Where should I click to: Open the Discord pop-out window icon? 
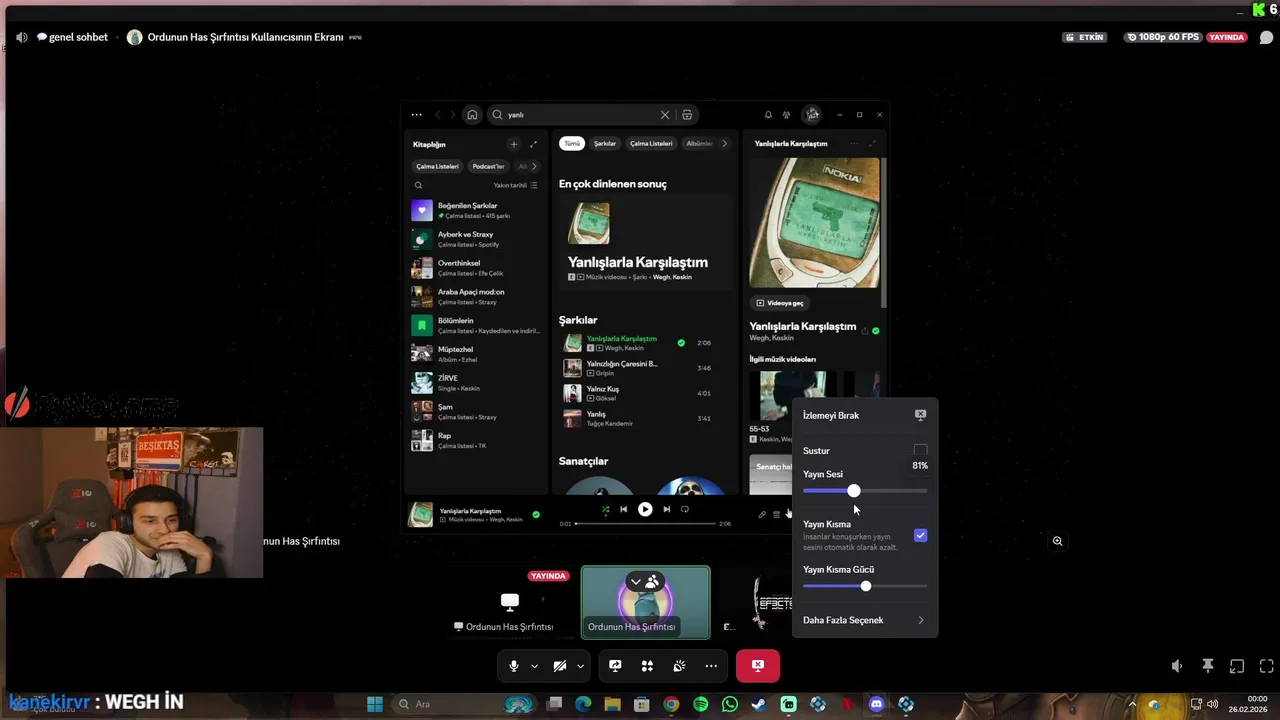click(x=1237, y=666)
